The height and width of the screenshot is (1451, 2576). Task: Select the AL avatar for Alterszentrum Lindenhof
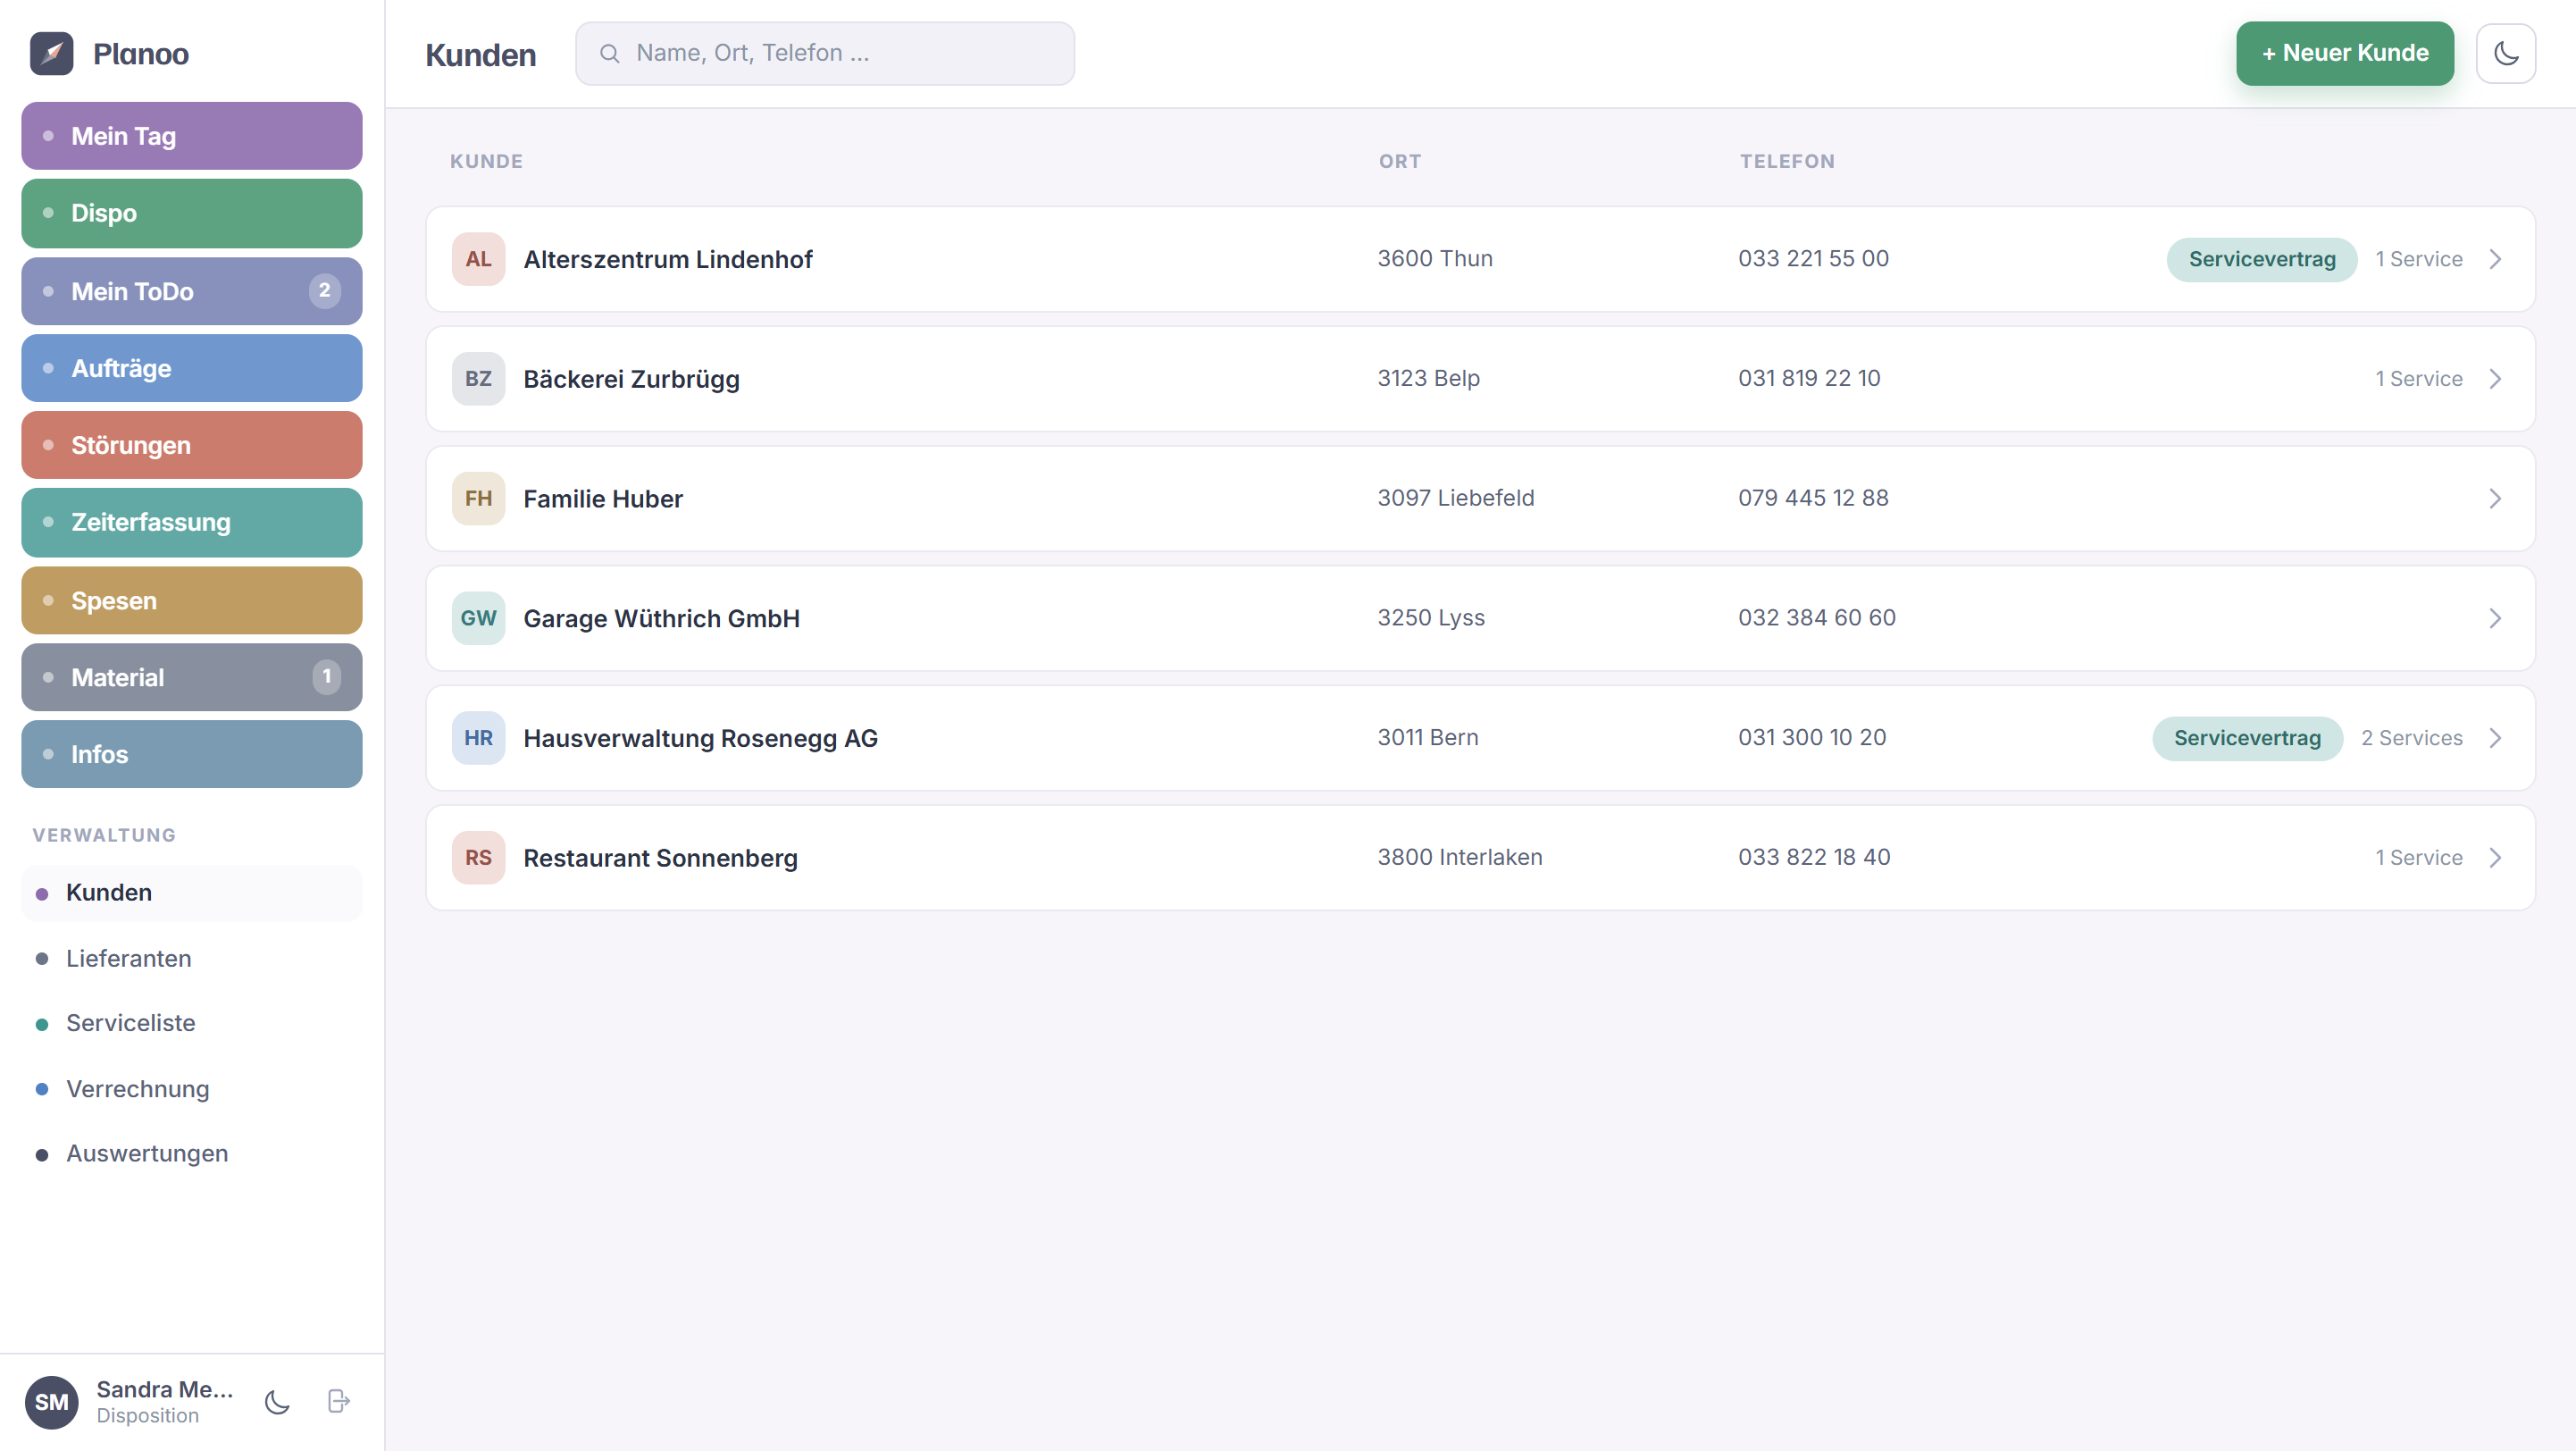coord(478,259)
